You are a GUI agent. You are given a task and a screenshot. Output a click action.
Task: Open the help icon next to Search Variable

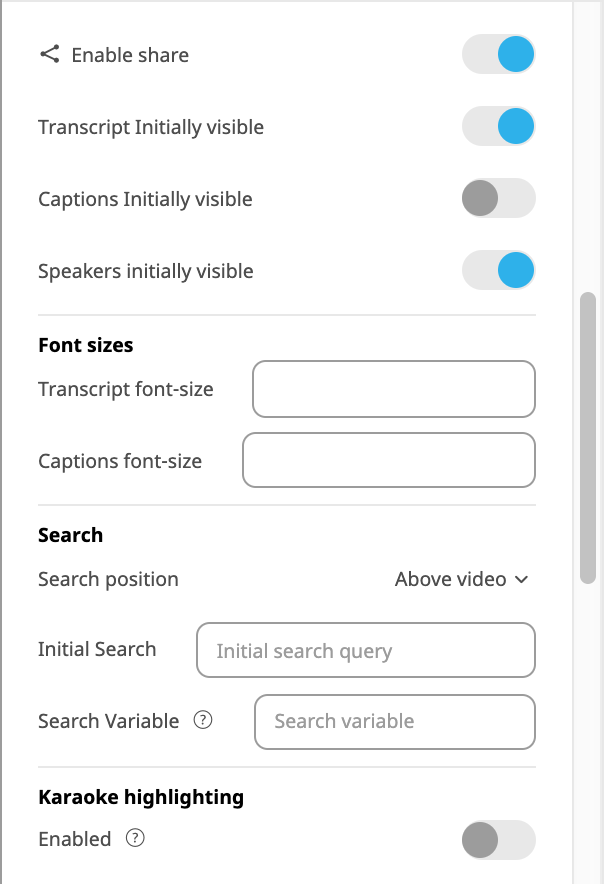pos(203,720)
